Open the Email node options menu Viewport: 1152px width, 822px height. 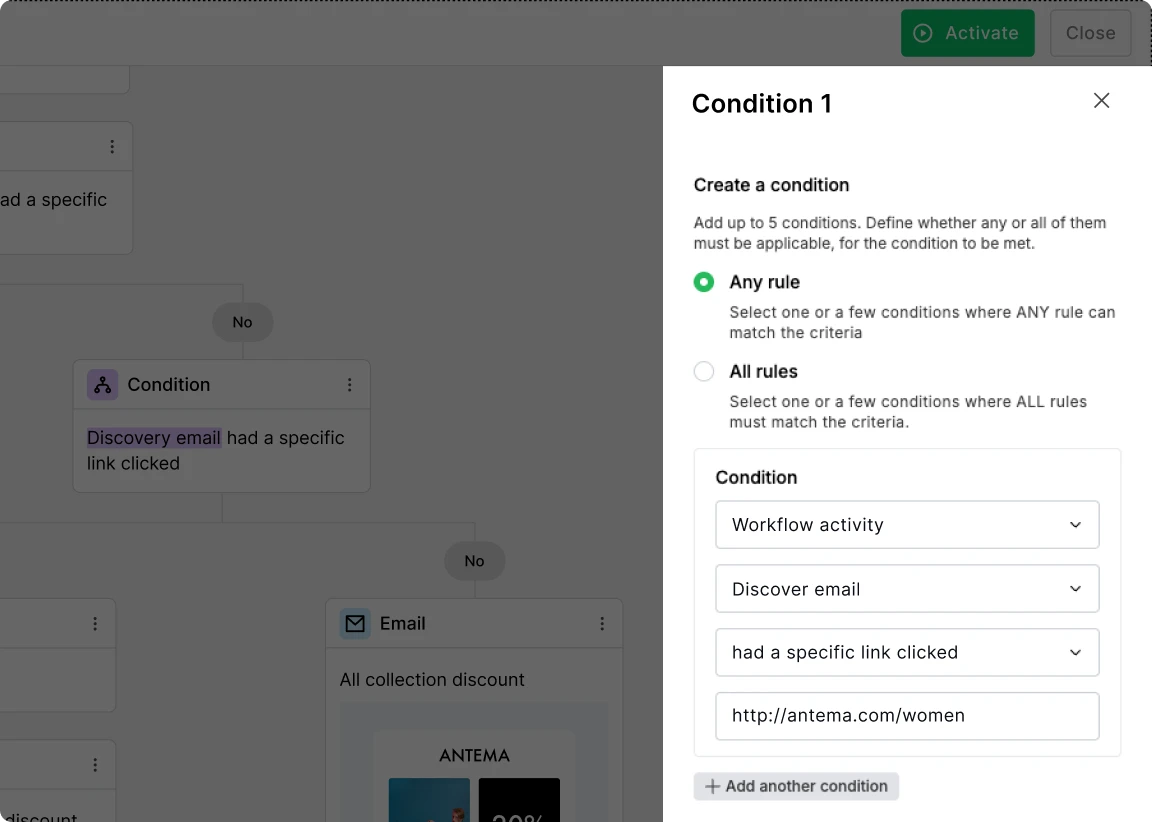pyautogui.click(x=602, y=623)
